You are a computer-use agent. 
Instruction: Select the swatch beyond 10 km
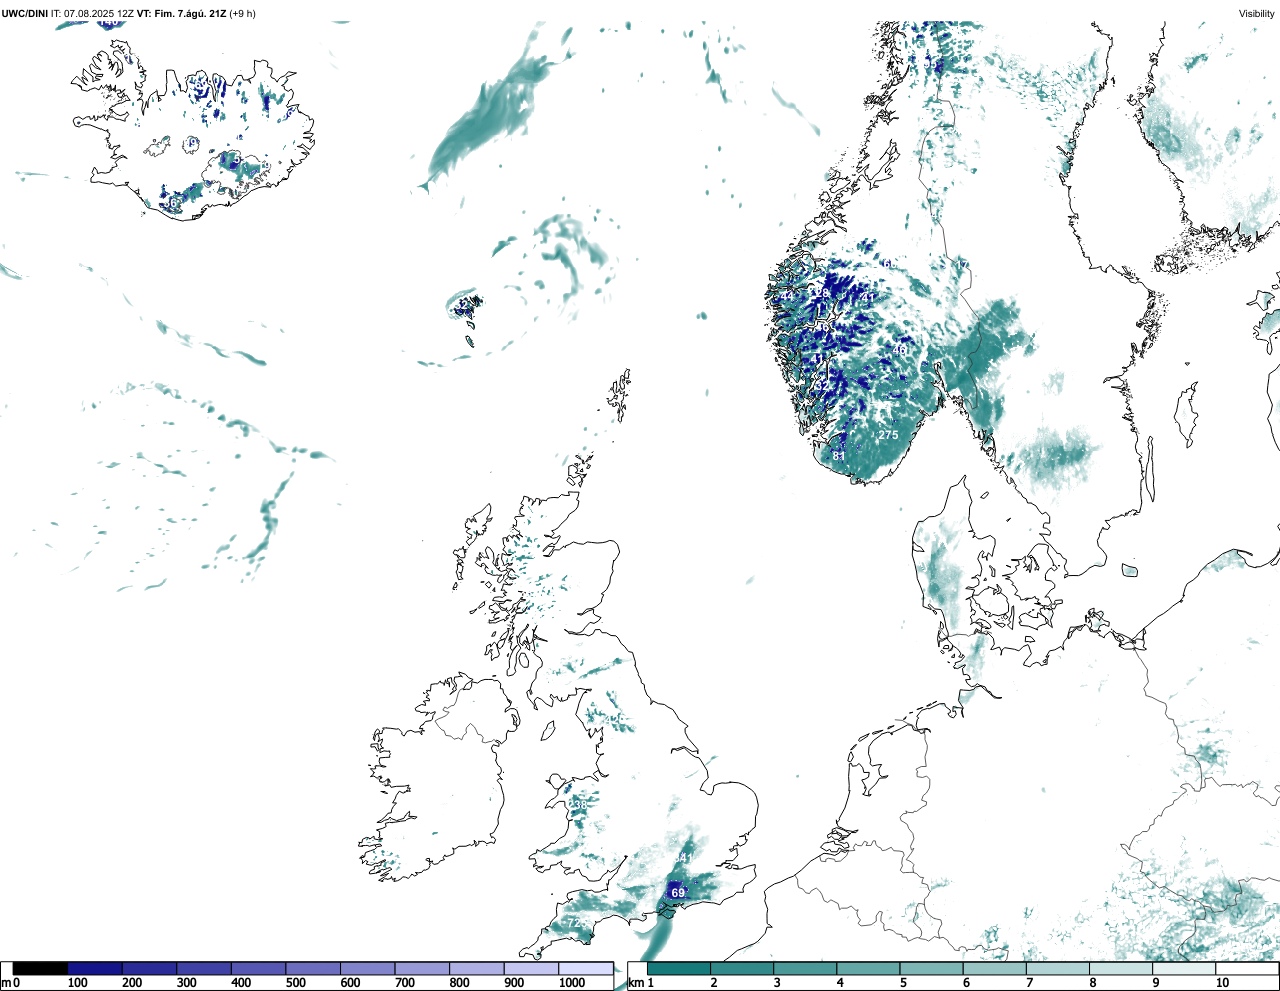click(1246, 969)
